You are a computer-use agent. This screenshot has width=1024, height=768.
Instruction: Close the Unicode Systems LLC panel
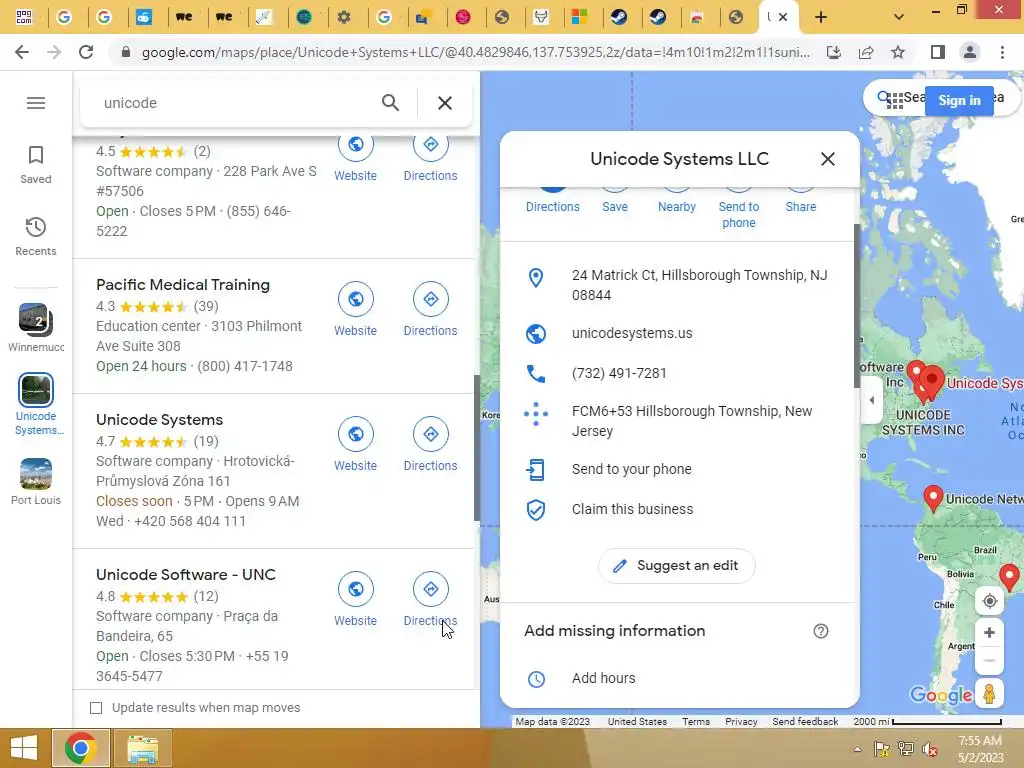pyautogui.click(x=827, y=159)
